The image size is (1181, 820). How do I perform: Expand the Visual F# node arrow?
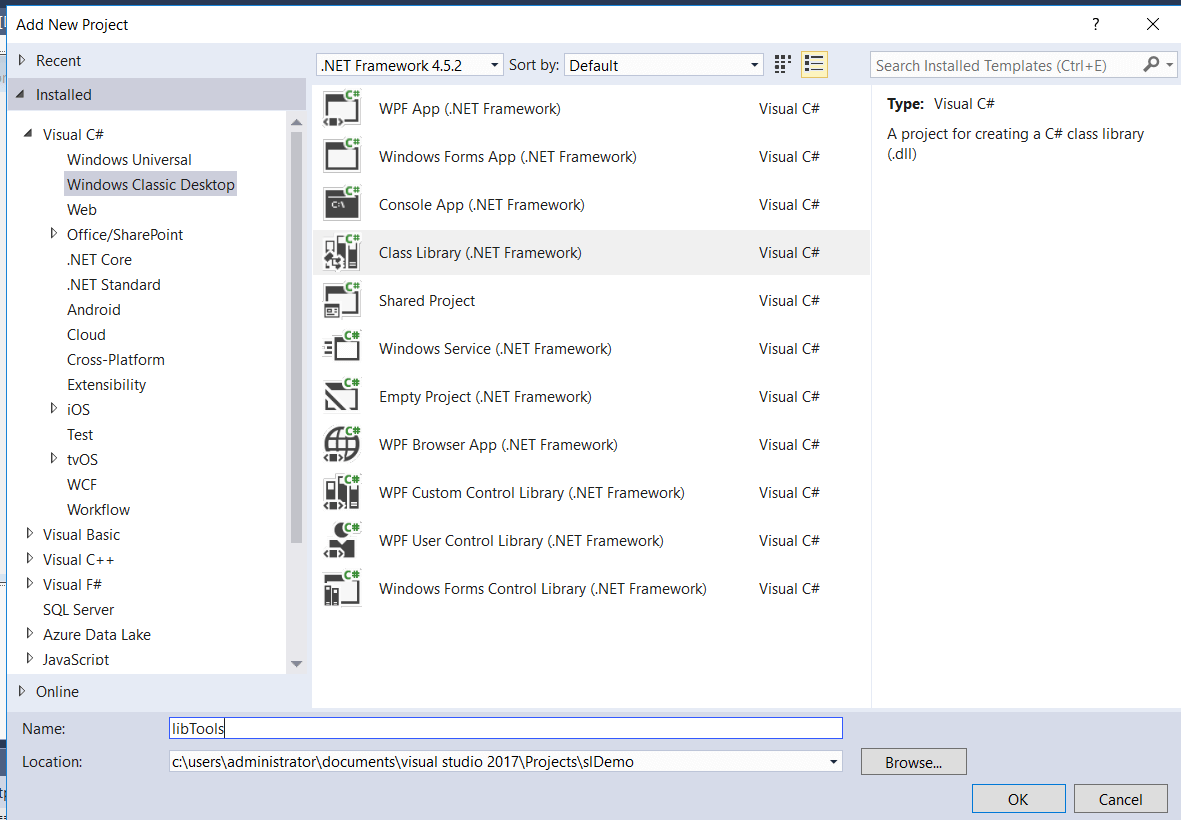(x=29, y=583)
